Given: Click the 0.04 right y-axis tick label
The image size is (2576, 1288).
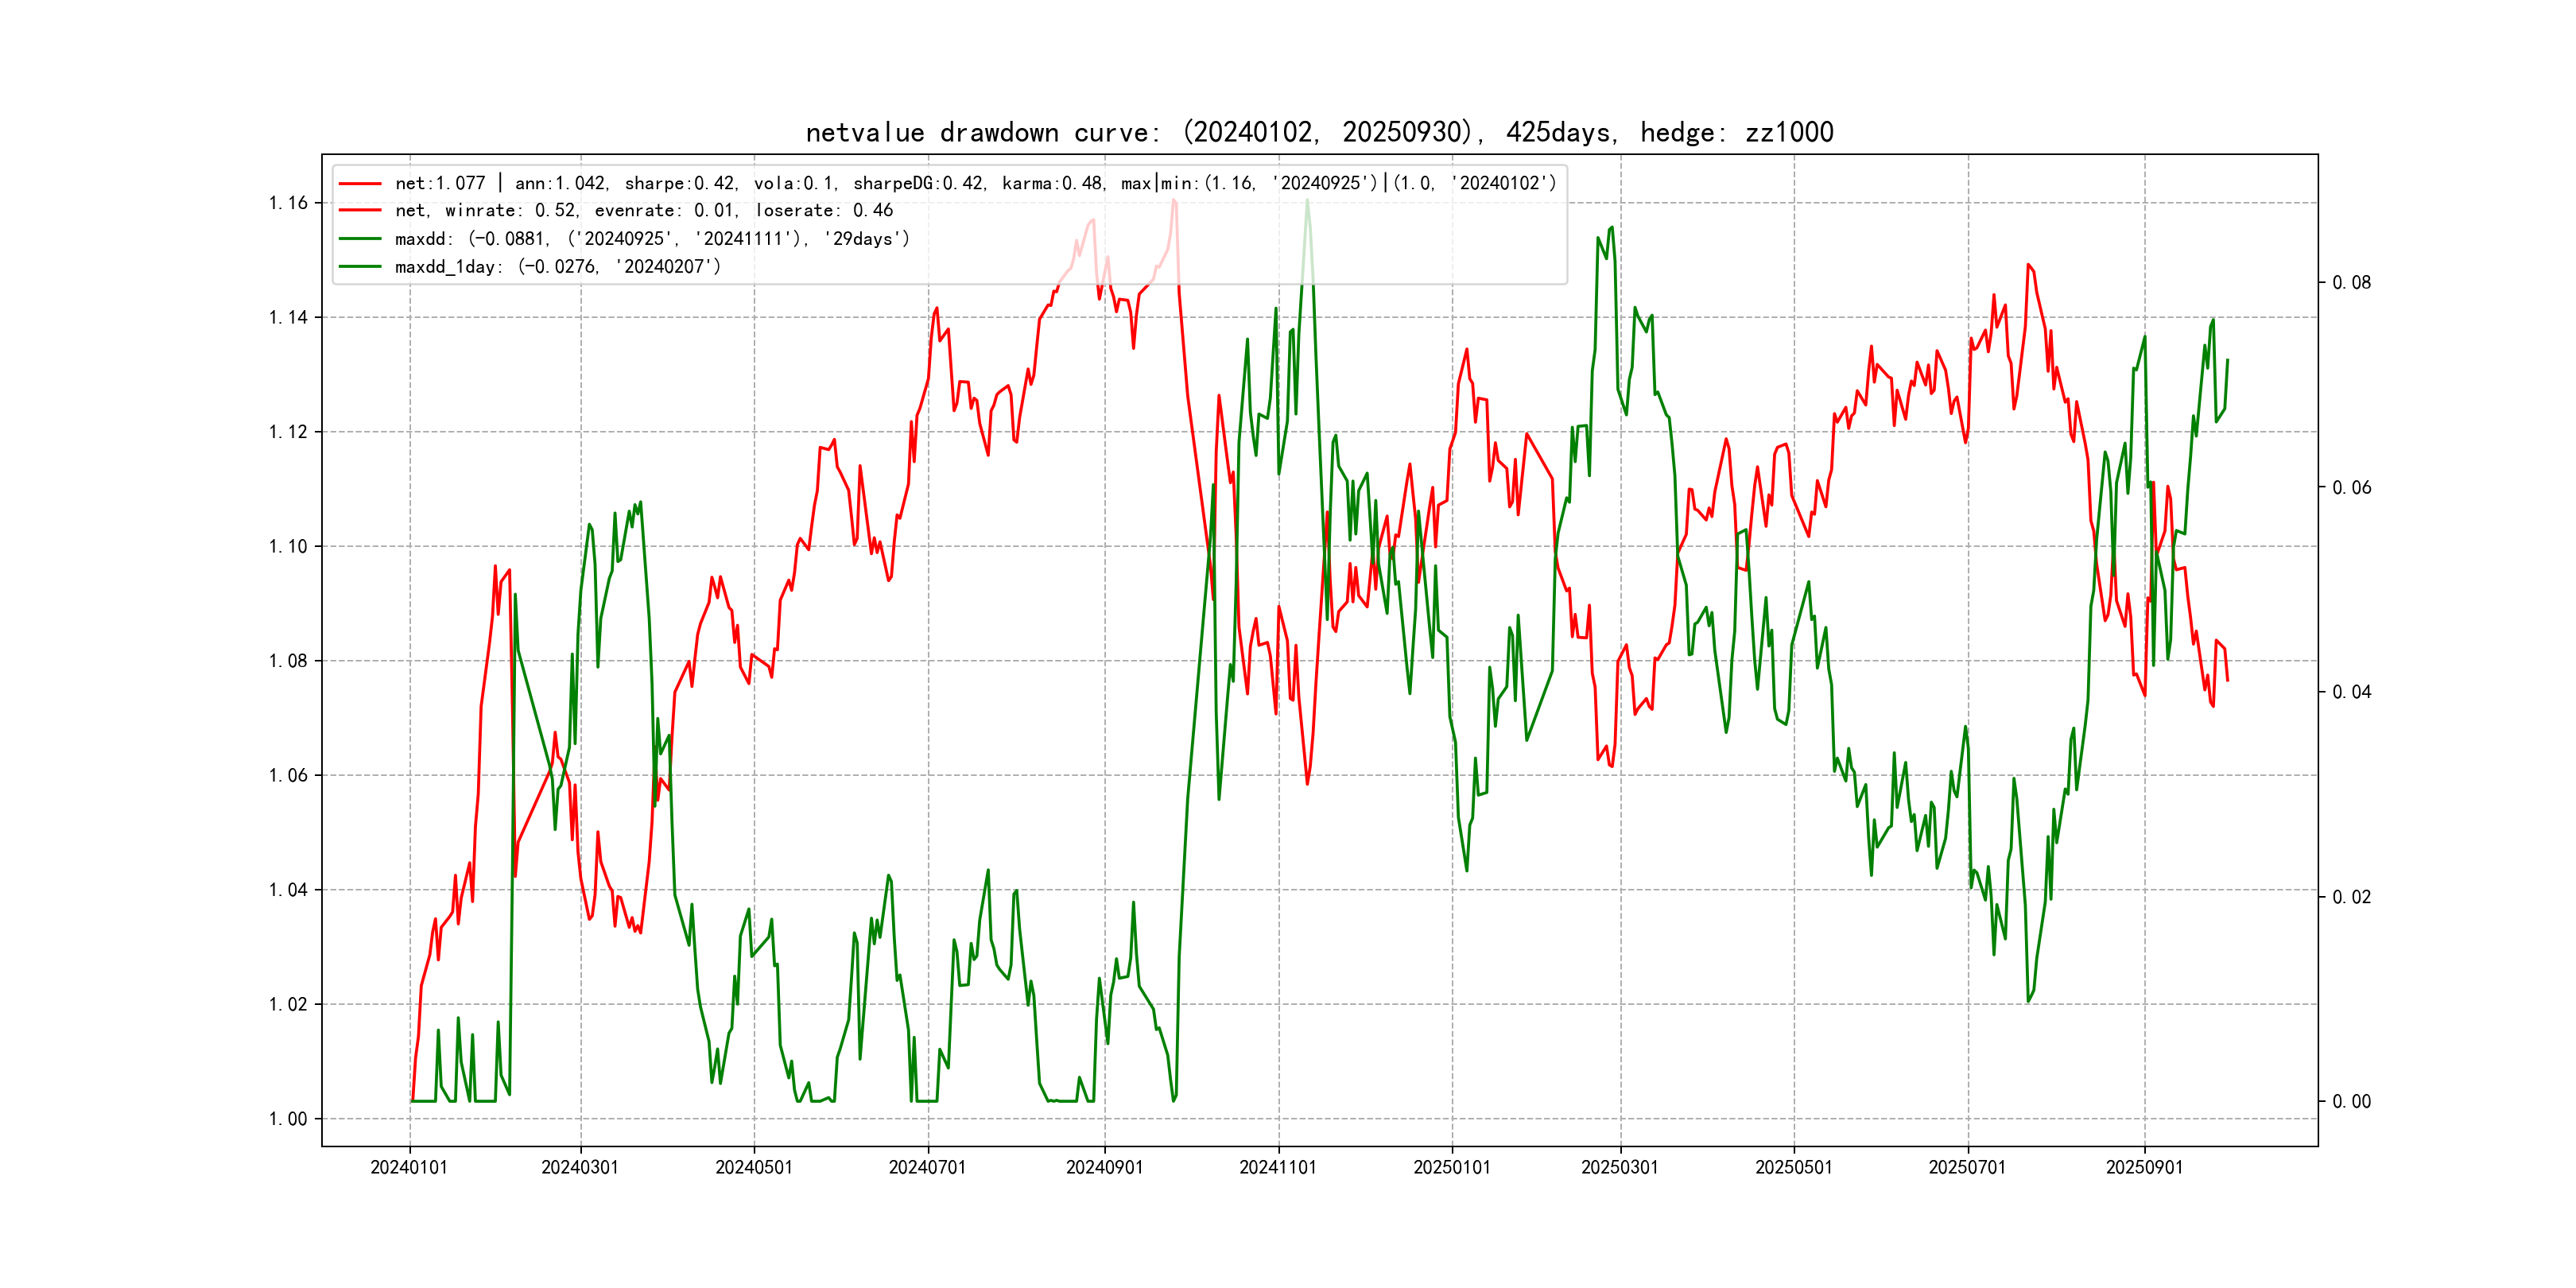Looking at the screenshot, I should 2351,692.
